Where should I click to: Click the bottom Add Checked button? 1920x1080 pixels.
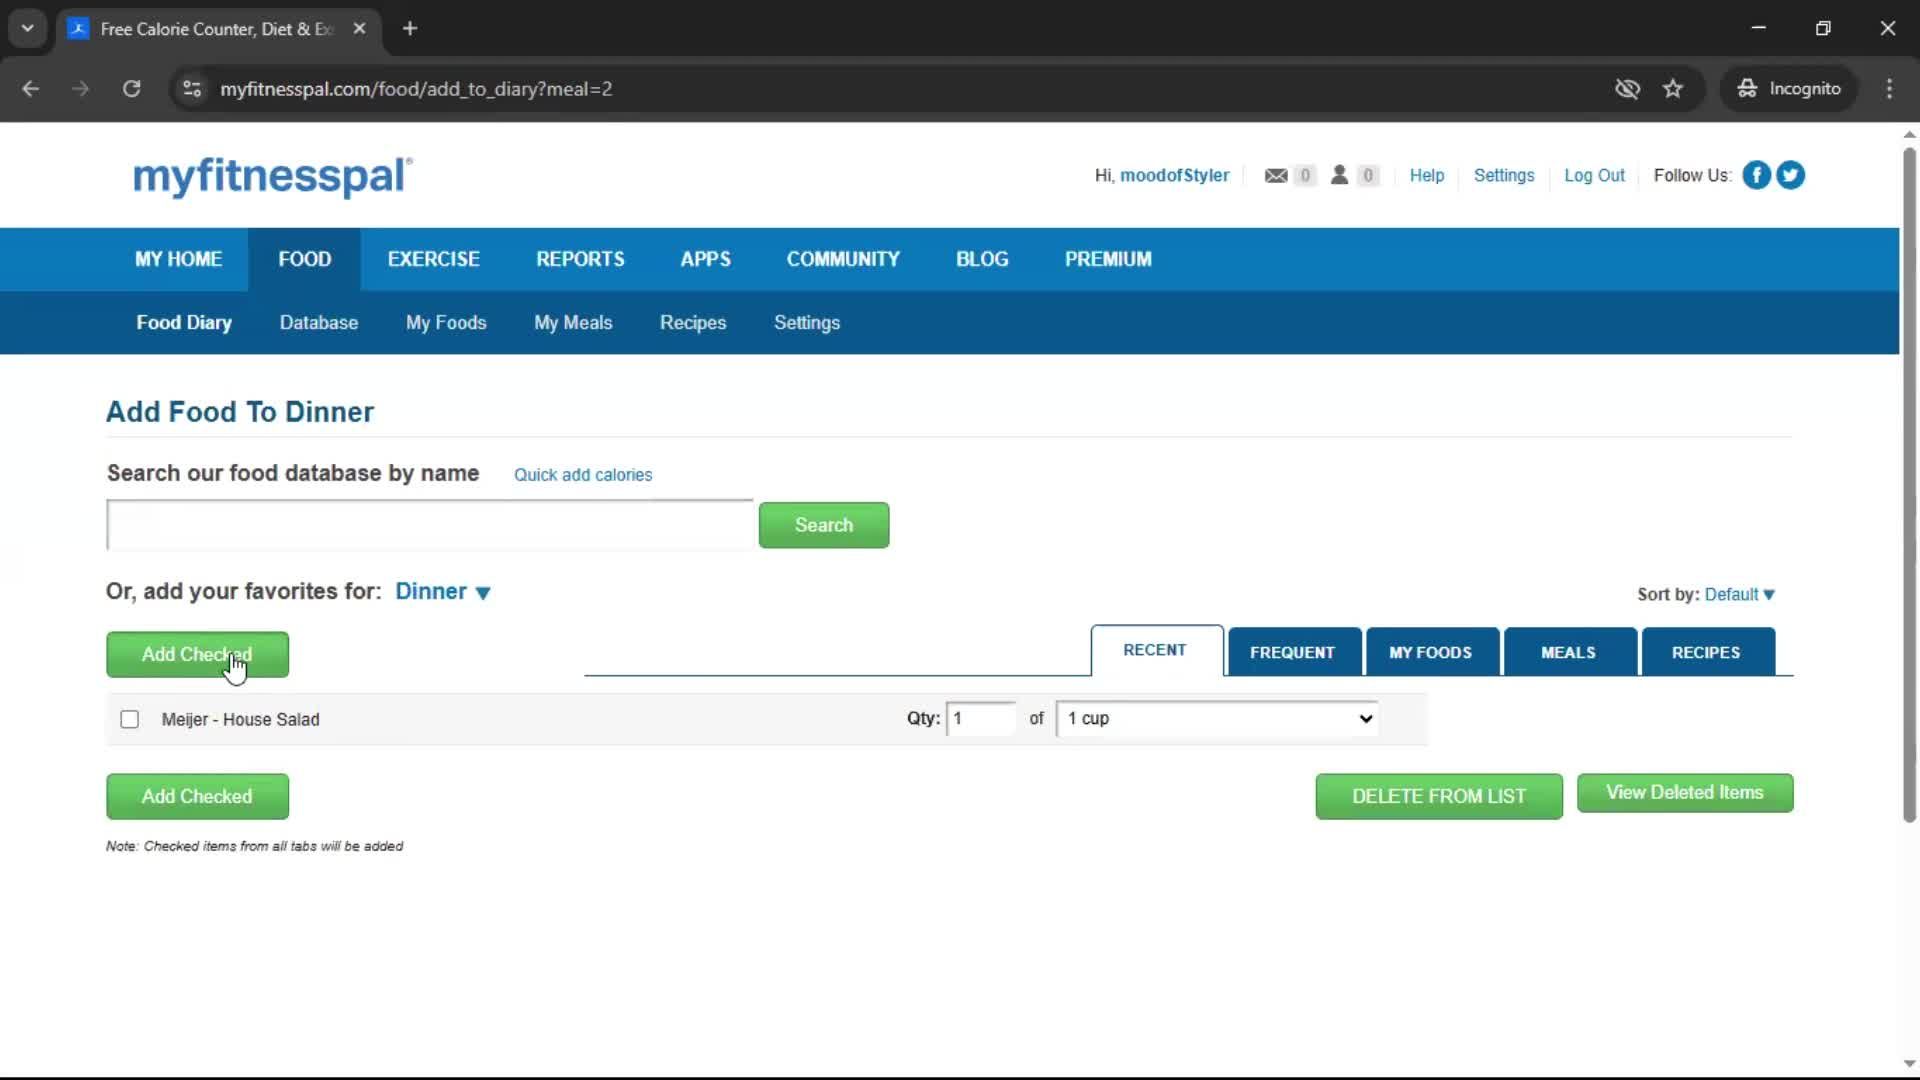[197, 797]
